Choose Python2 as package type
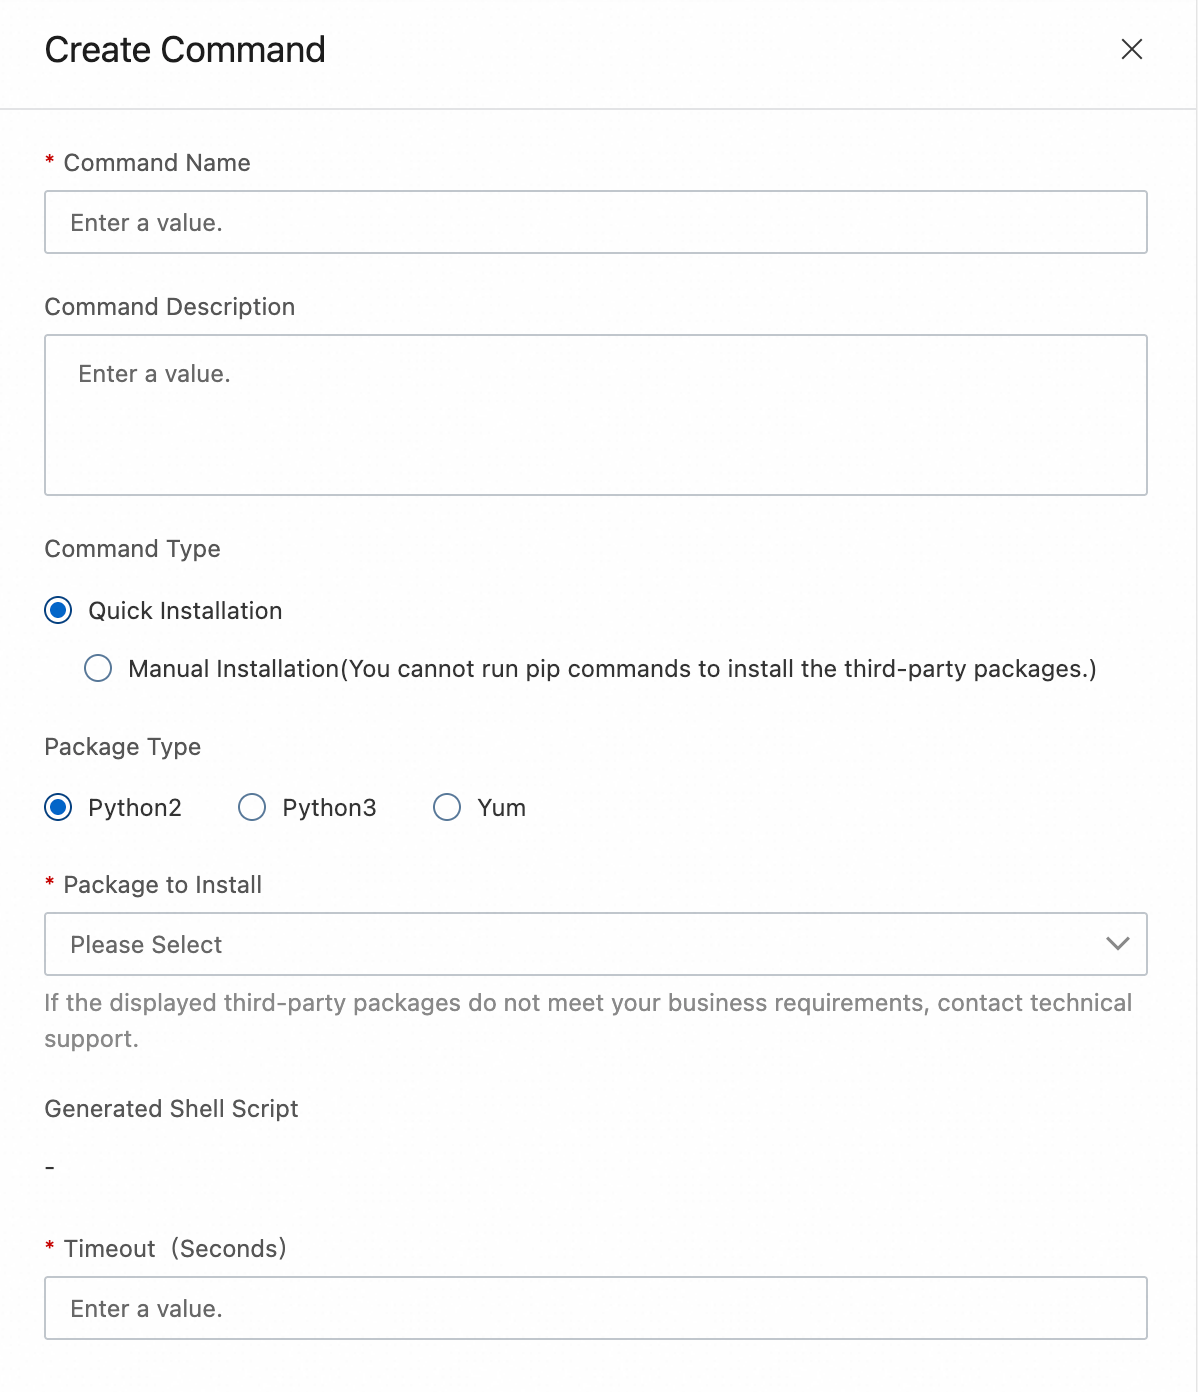Image resolution: width=1198 pixels, height=1392 pixels. coord(59,807)
